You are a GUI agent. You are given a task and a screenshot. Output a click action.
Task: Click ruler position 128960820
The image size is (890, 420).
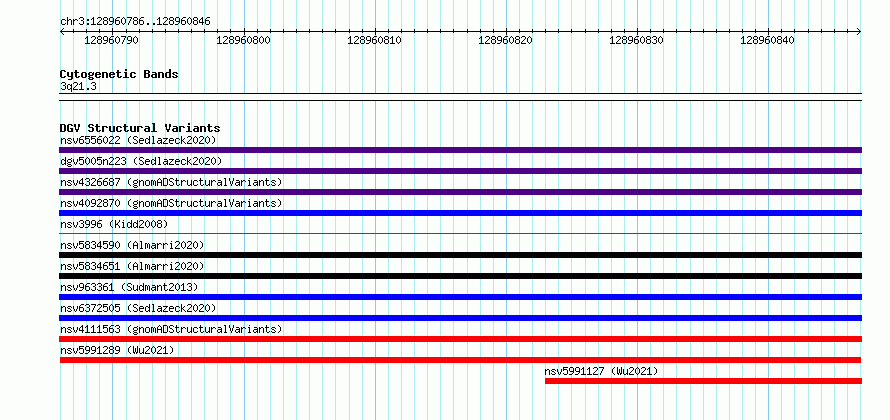505,40
